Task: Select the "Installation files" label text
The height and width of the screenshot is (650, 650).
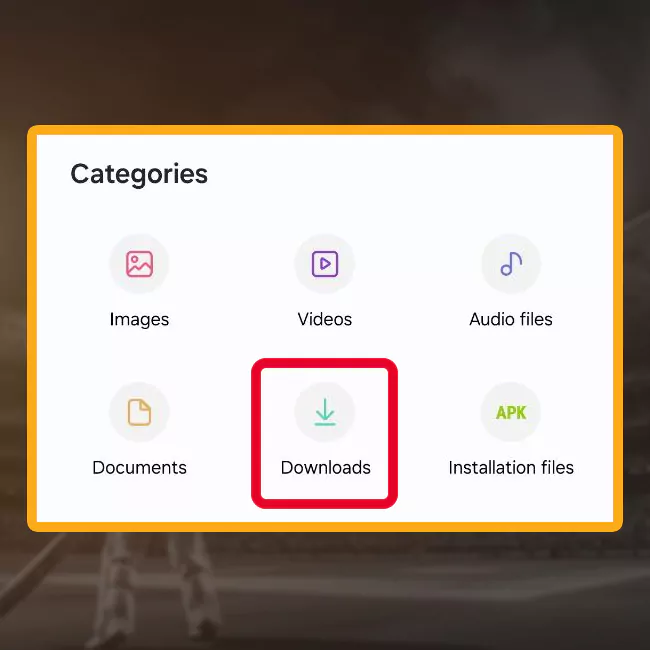Action: (511, 468)
